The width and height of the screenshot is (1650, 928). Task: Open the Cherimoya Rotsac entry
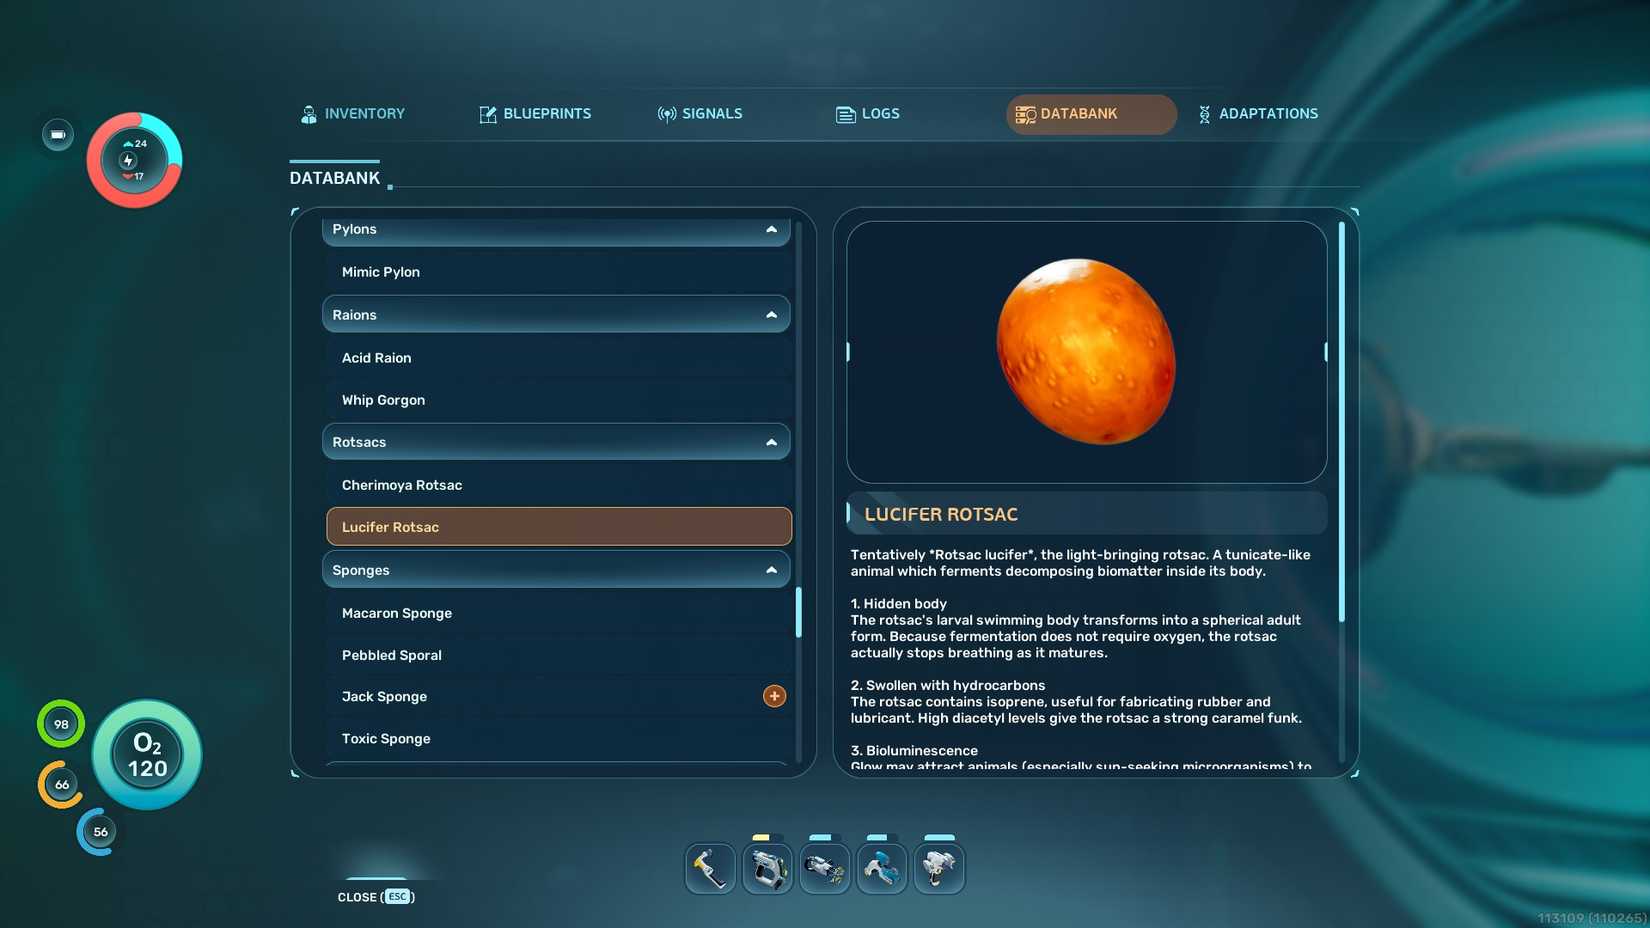(x=558, y=485)
